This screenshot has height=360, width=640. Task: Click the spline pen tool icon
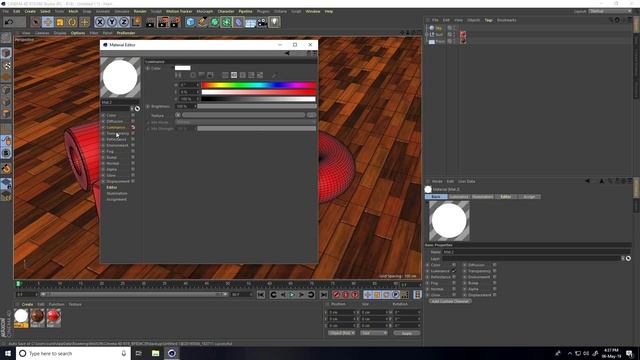pyautogui.click(x=202, y=22)
